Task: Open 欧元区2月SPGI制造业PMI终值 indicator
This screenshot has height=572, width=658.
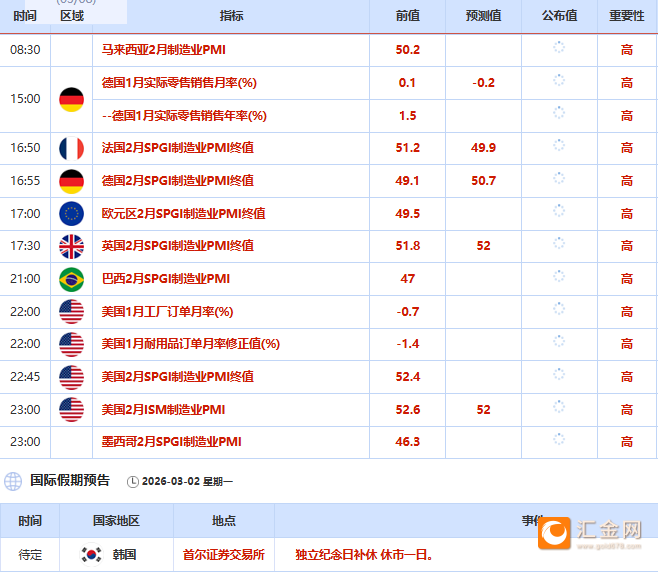Action: [x=183, y=214]
